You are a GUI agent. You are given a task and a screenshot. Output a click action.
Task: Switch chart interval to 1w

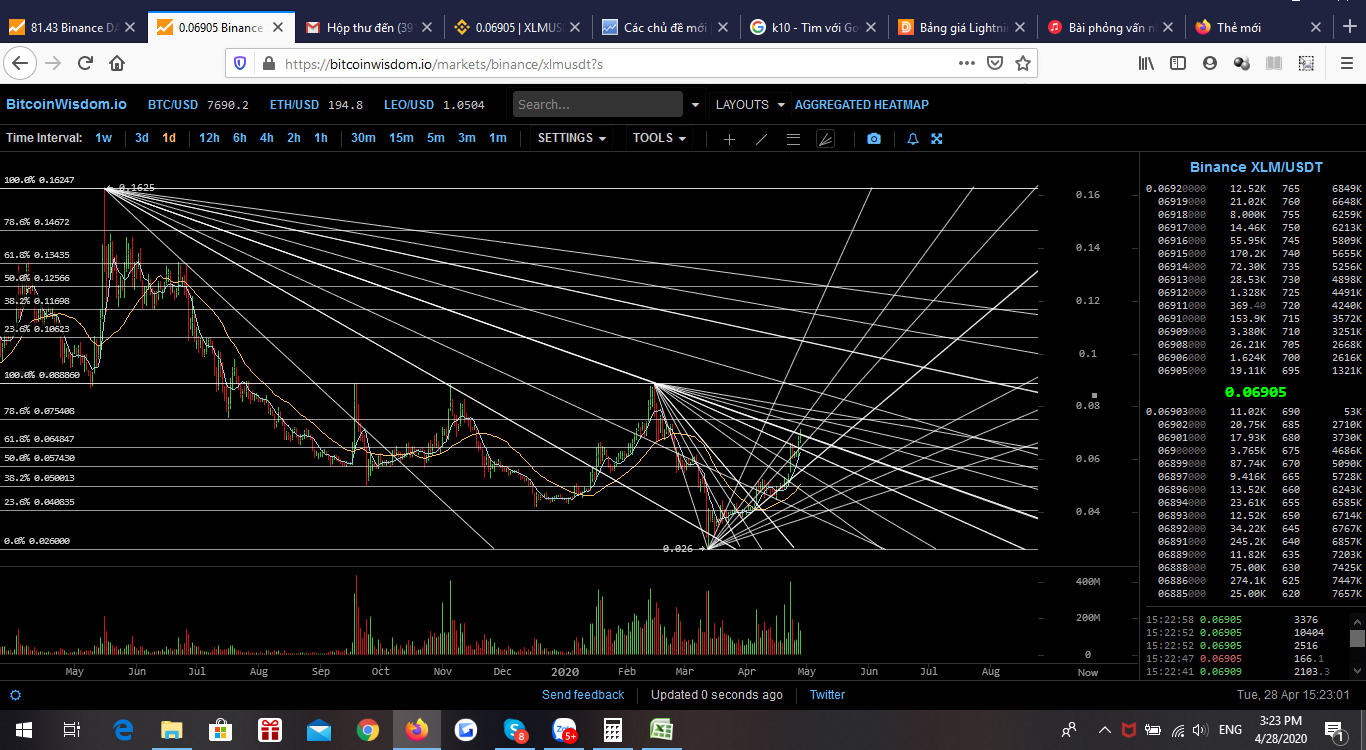pos(104,138)
